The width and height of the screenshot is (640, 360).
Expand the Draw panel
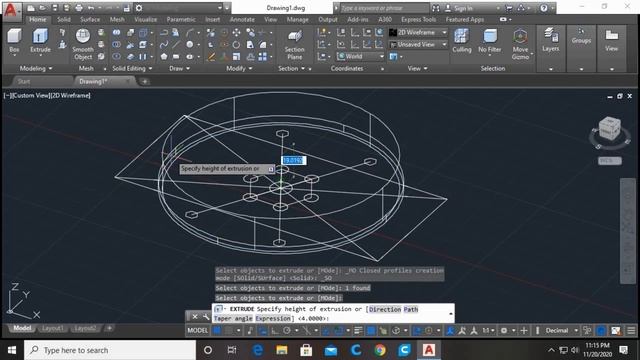(180, 68)
